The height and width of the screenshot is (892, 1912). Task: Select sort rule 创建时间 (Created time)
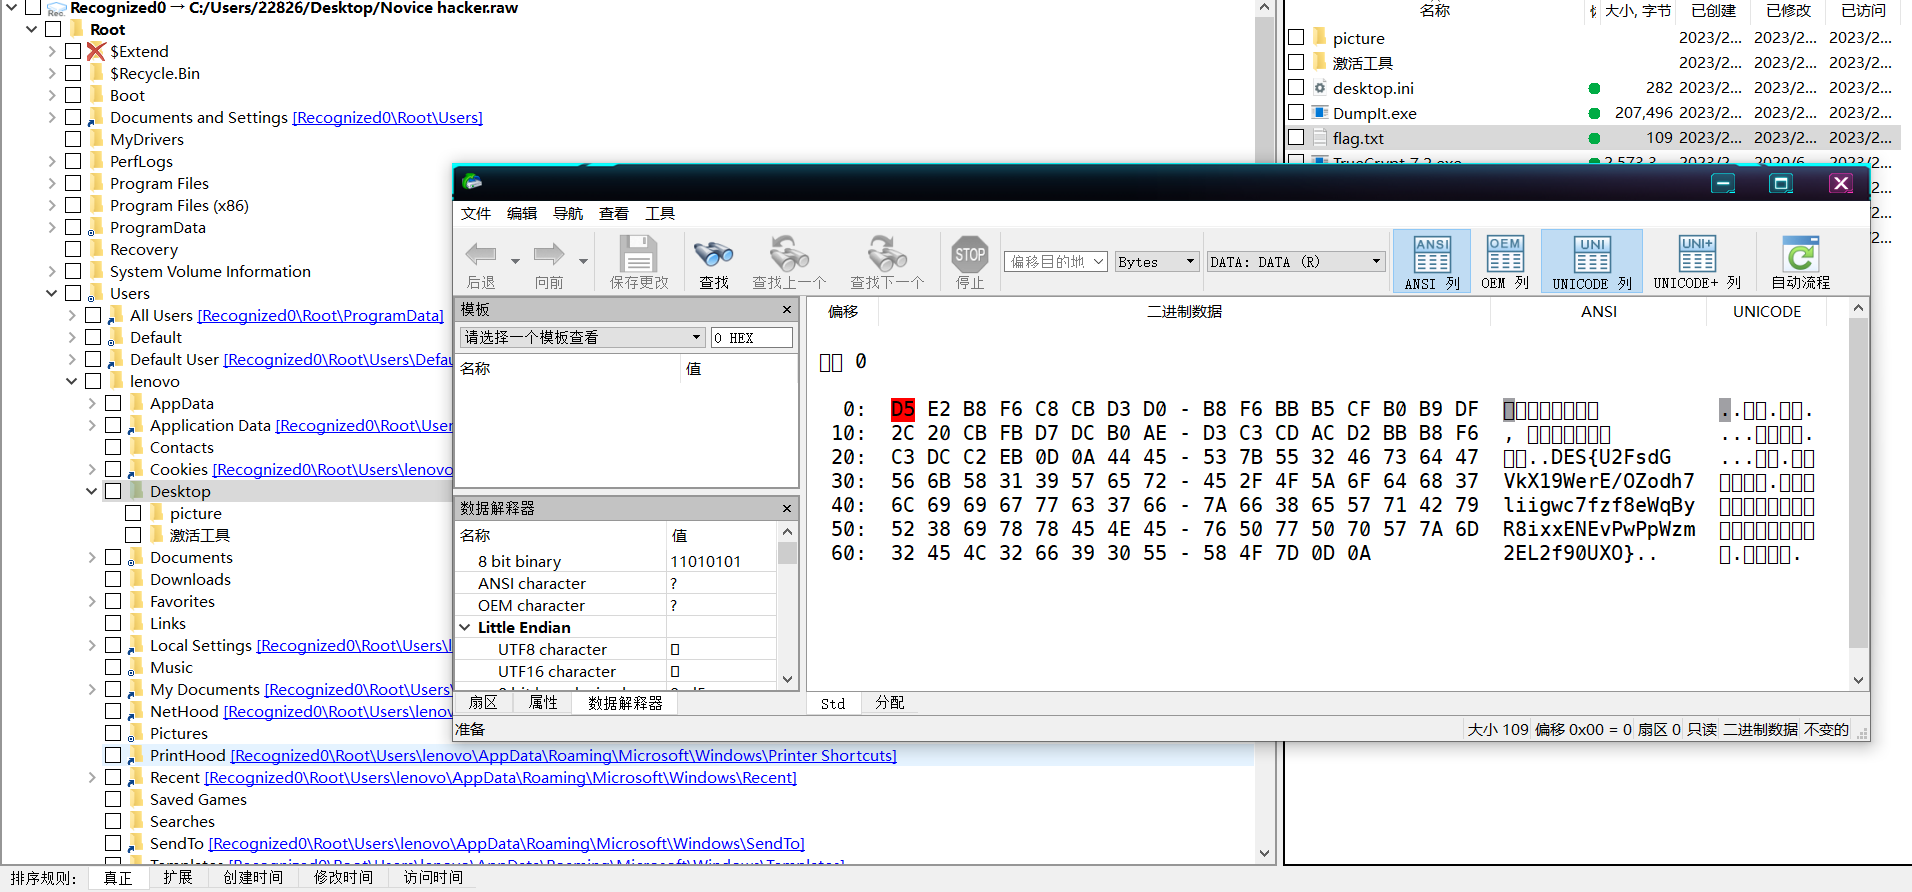(x=252, y=877)
